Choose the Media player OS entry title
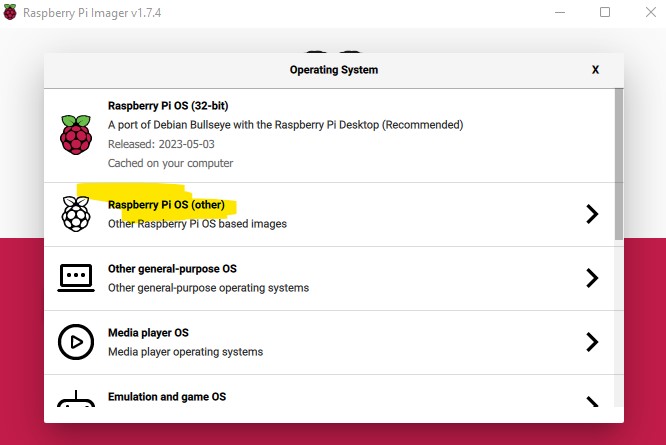 click(148, 333)
